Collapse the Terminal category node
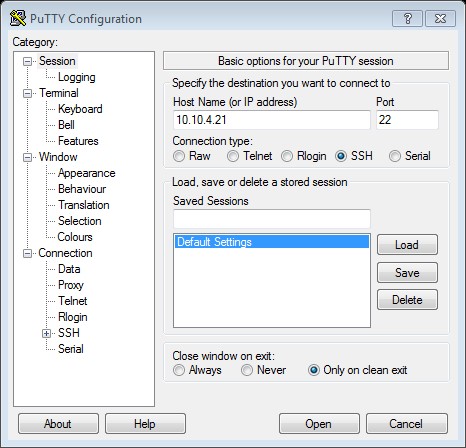 coord(27,93)
